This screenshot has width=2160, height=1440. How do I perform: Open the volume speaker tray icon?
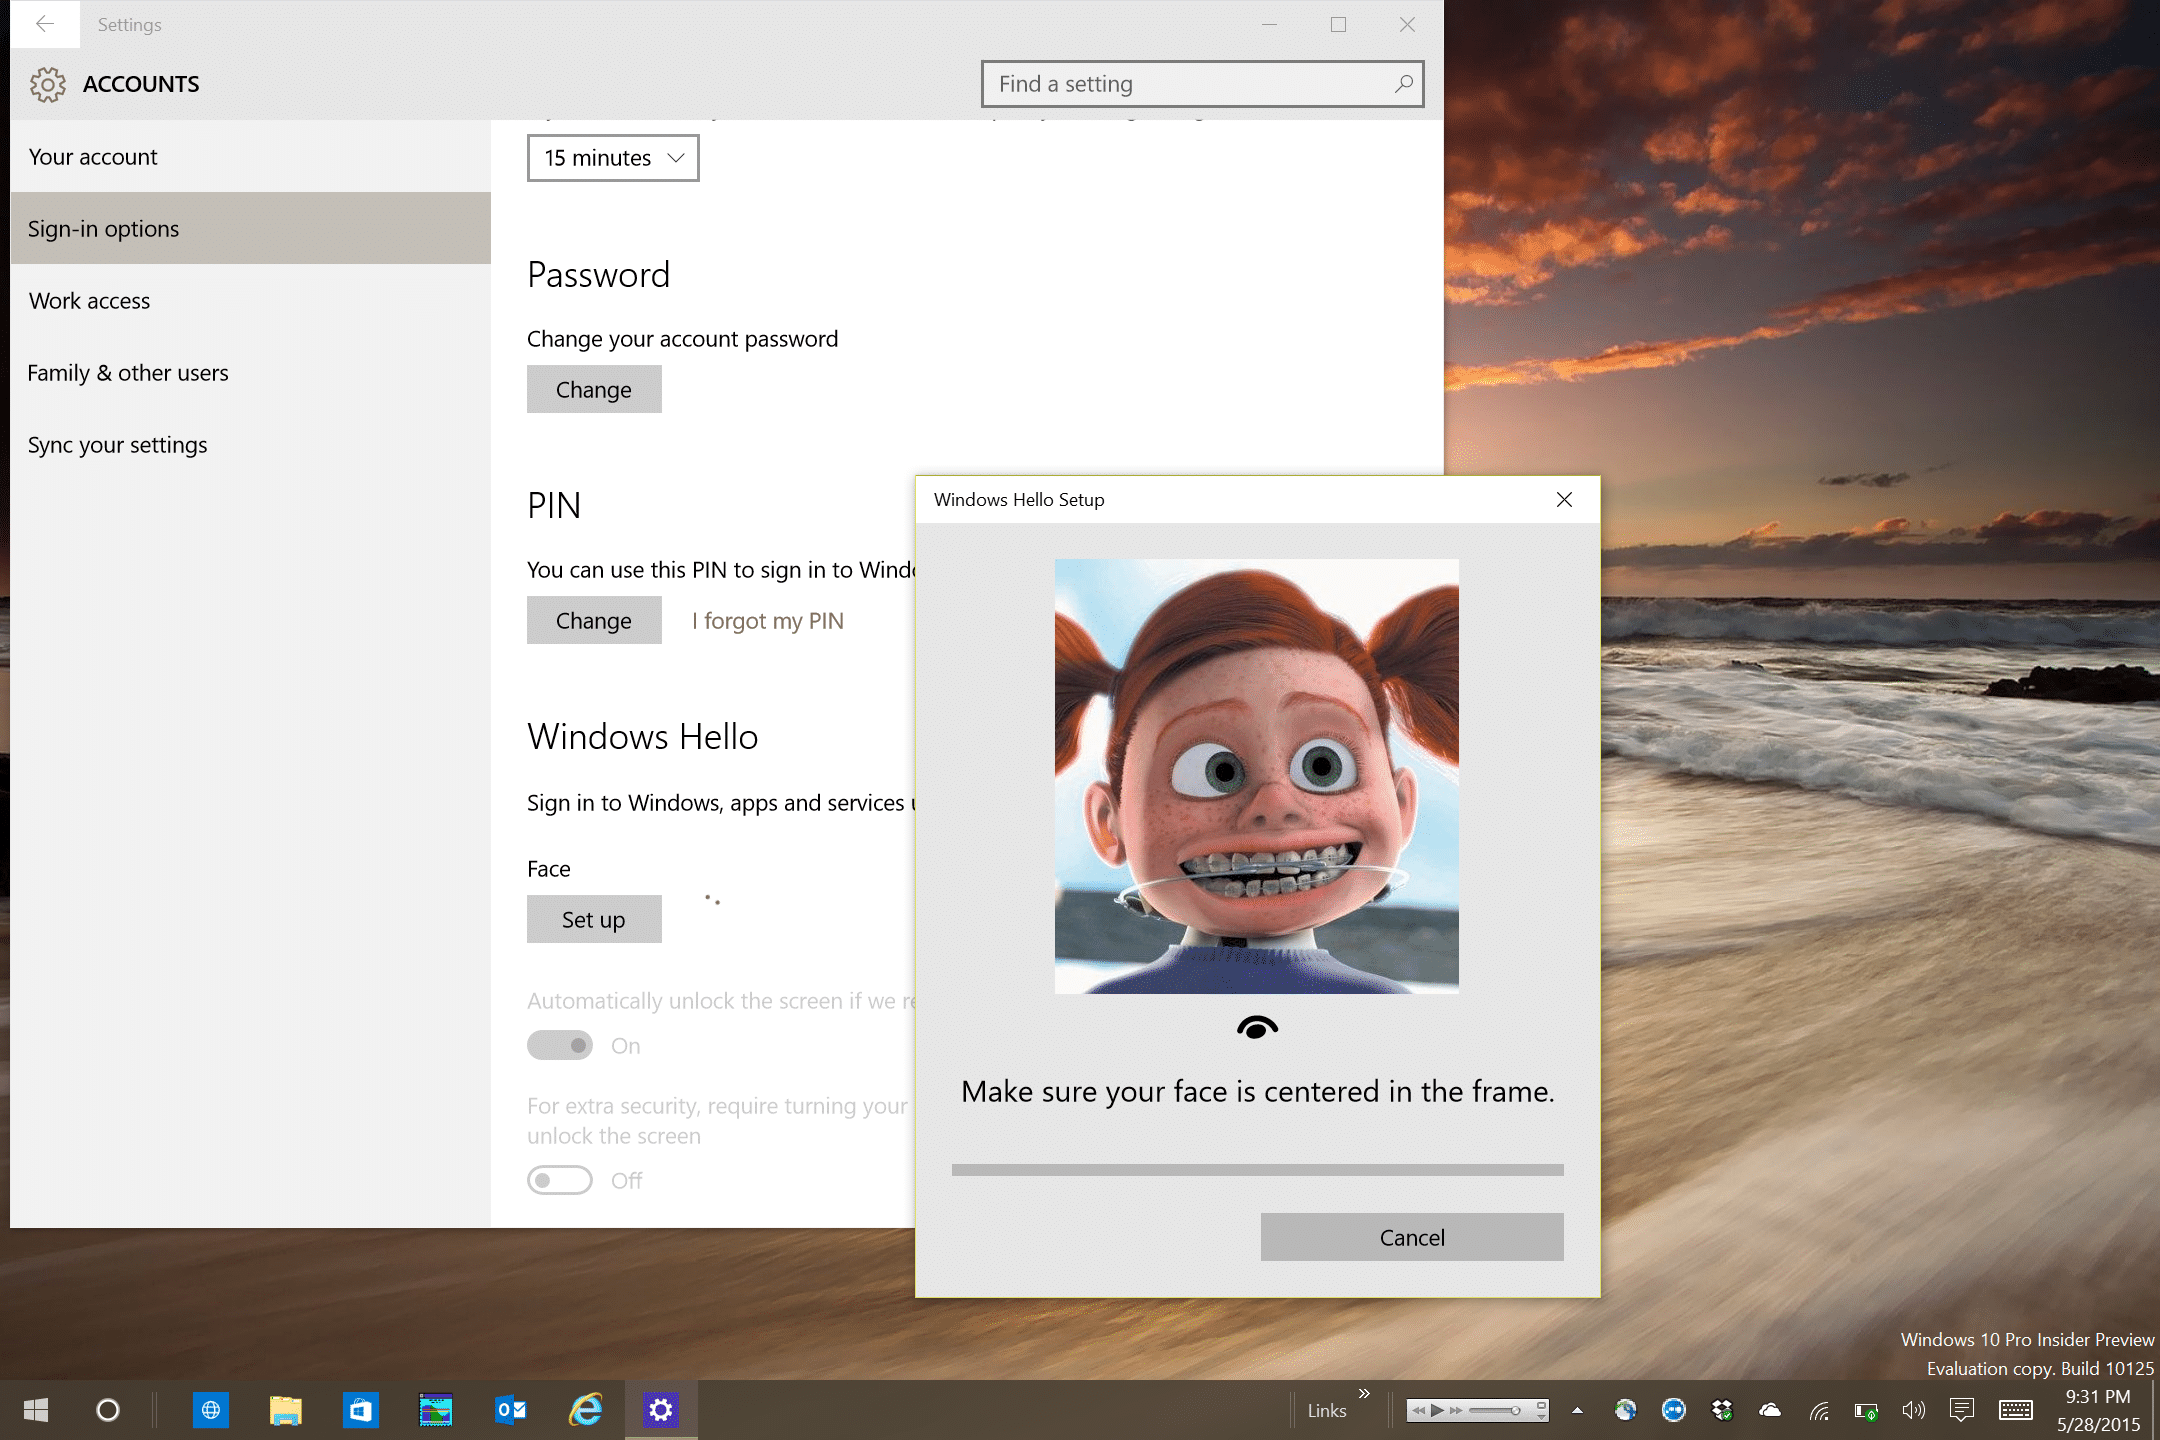tap(1913, 1410)
